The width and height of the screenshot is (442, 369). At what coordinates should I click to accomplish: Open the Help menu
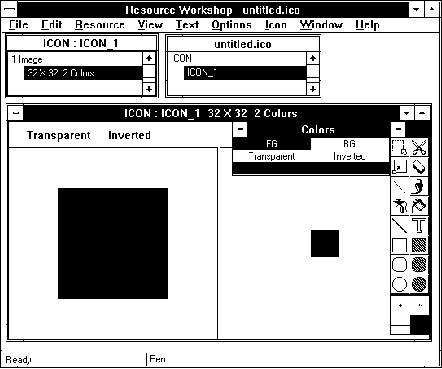(367, 25)
